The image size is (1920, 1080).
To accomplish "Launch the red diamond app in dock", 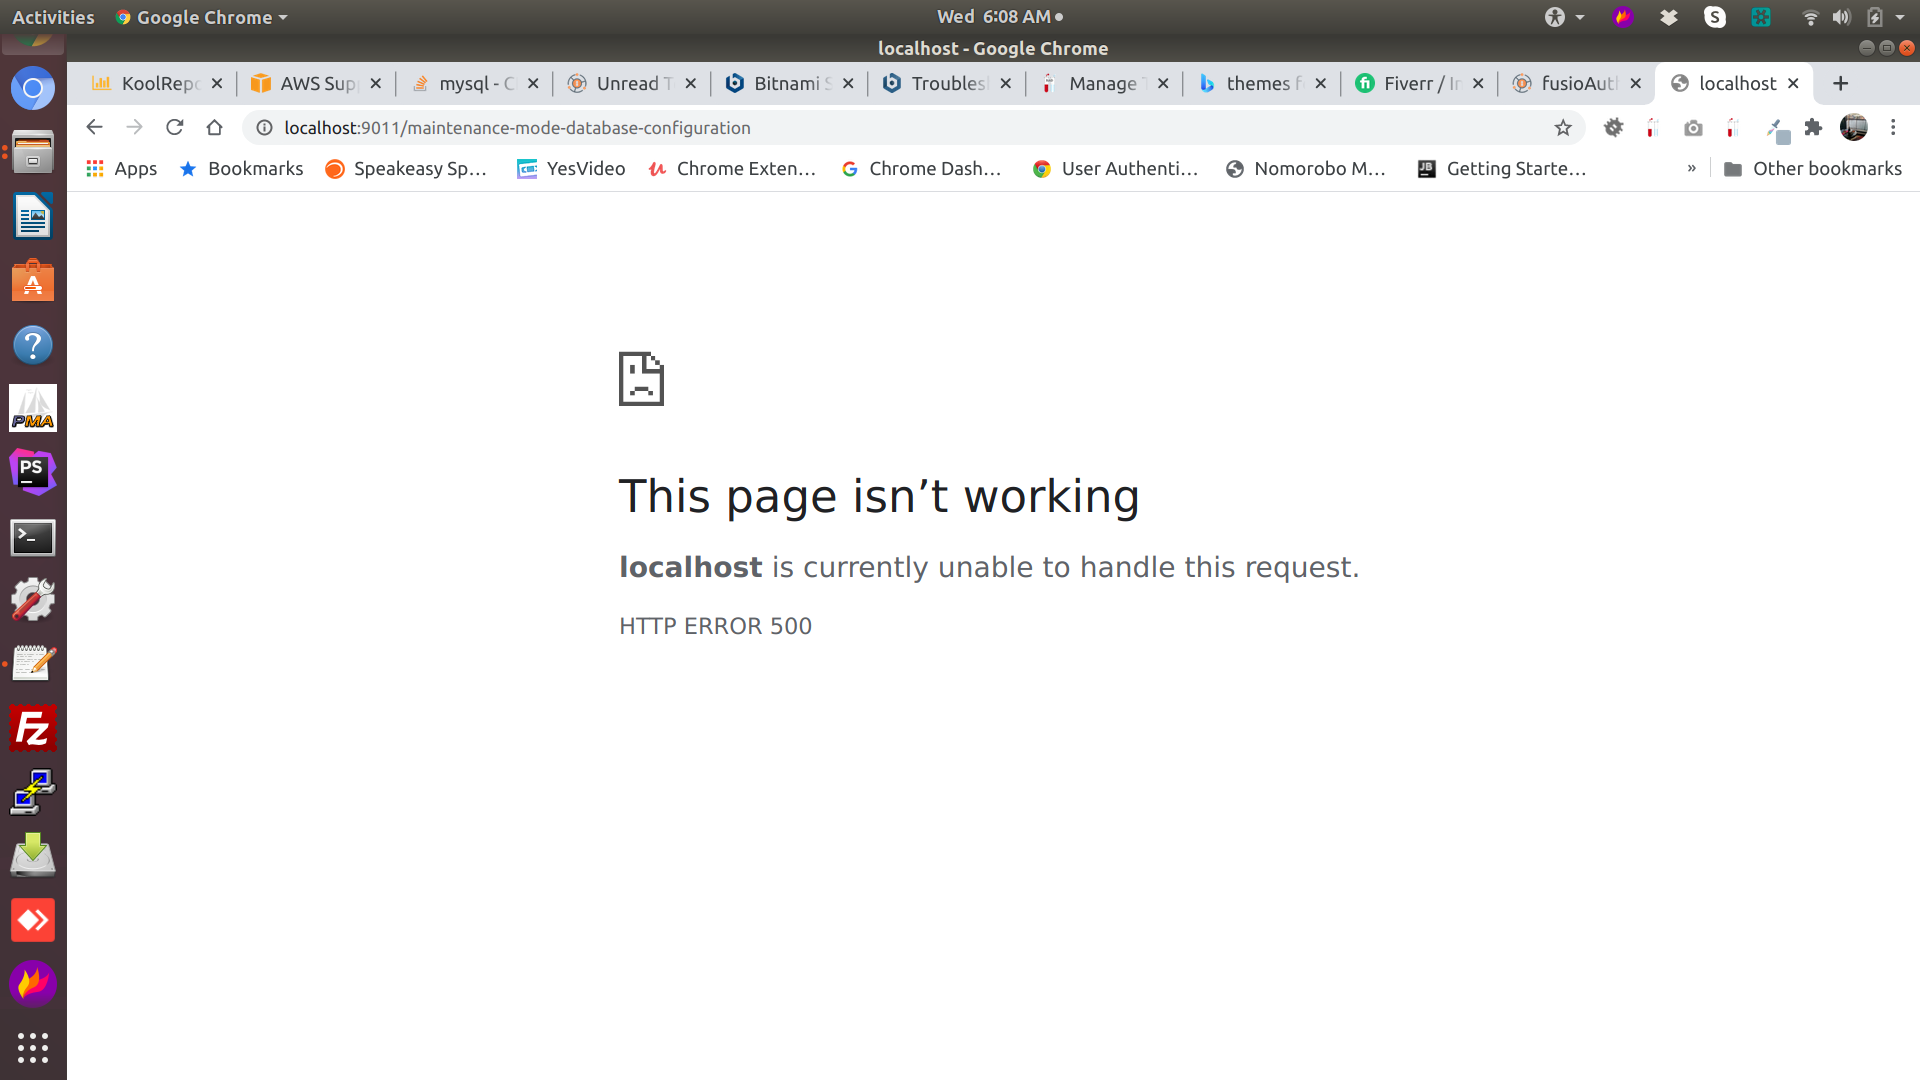I will pyautogui.click(x=33, y=920).
